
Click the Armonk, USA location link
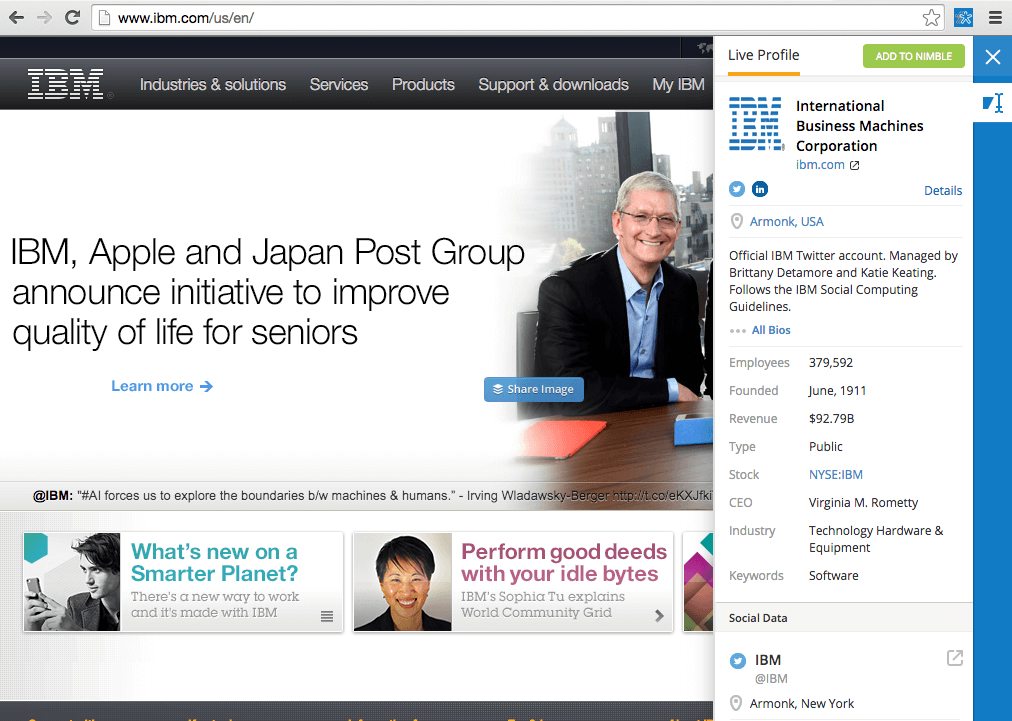(787, 221)
